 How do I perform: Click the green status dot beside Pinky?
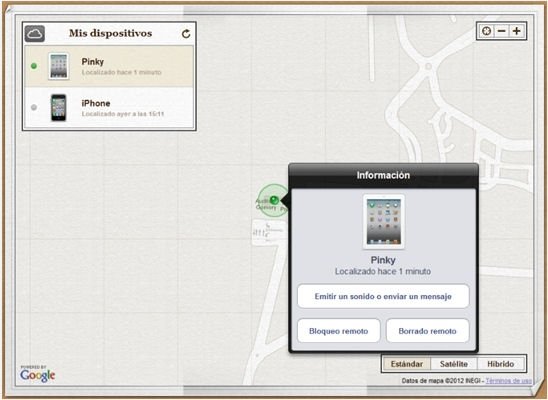34,66
